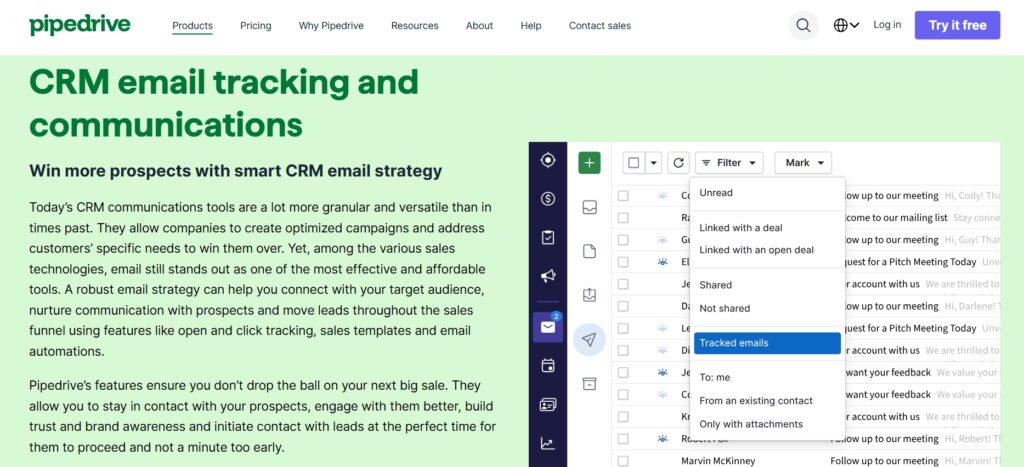This screenshot has width=1024, height=467.
Task: Click the refresh icon in mail toolbar
Action: (679, 163)
